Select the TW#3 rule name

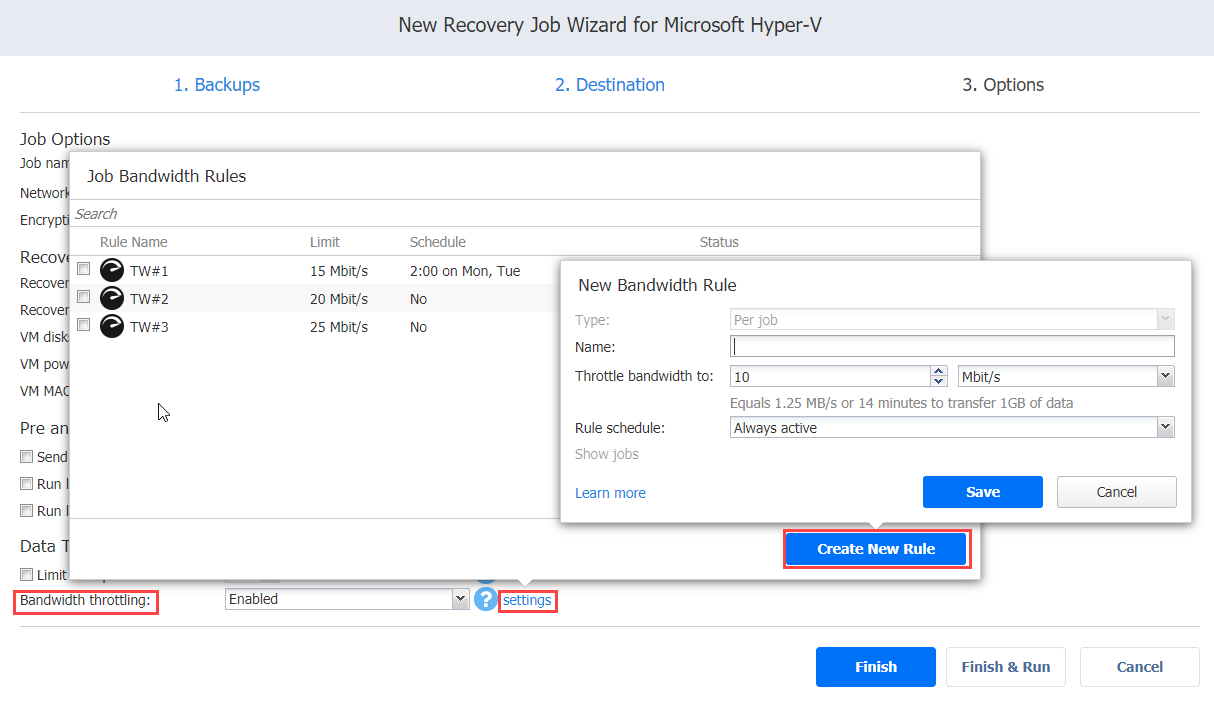coord(149,327)
